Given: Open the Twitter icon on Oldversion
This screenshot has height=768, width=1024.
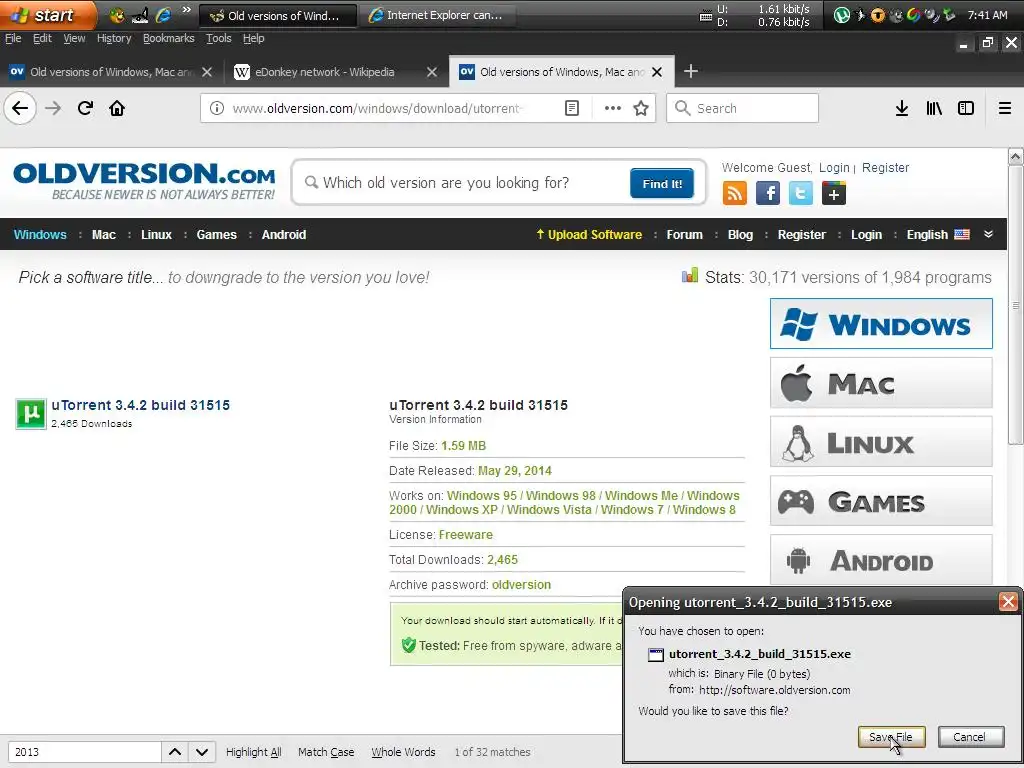Looking at the screenshot, I should click(801, 193).
